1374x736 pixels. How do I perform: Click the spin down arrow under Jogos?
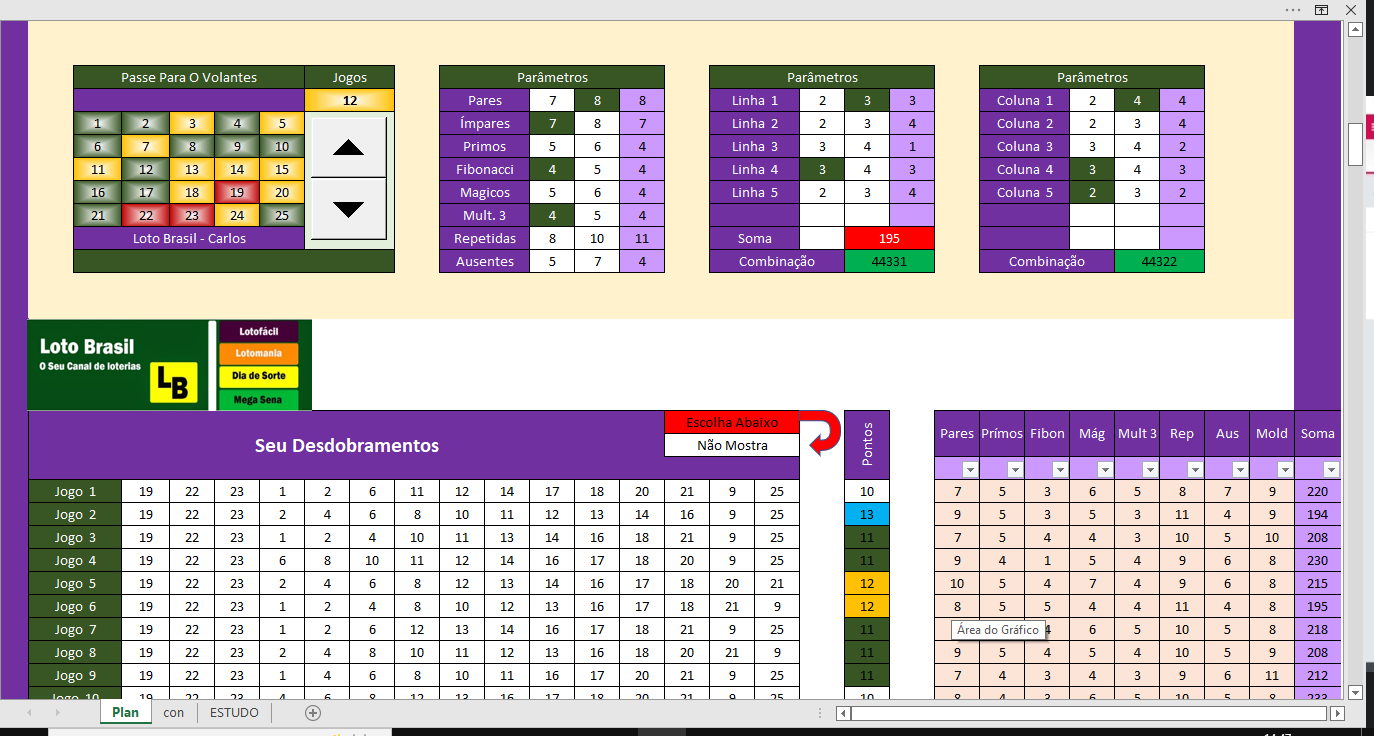pos(348,209)
